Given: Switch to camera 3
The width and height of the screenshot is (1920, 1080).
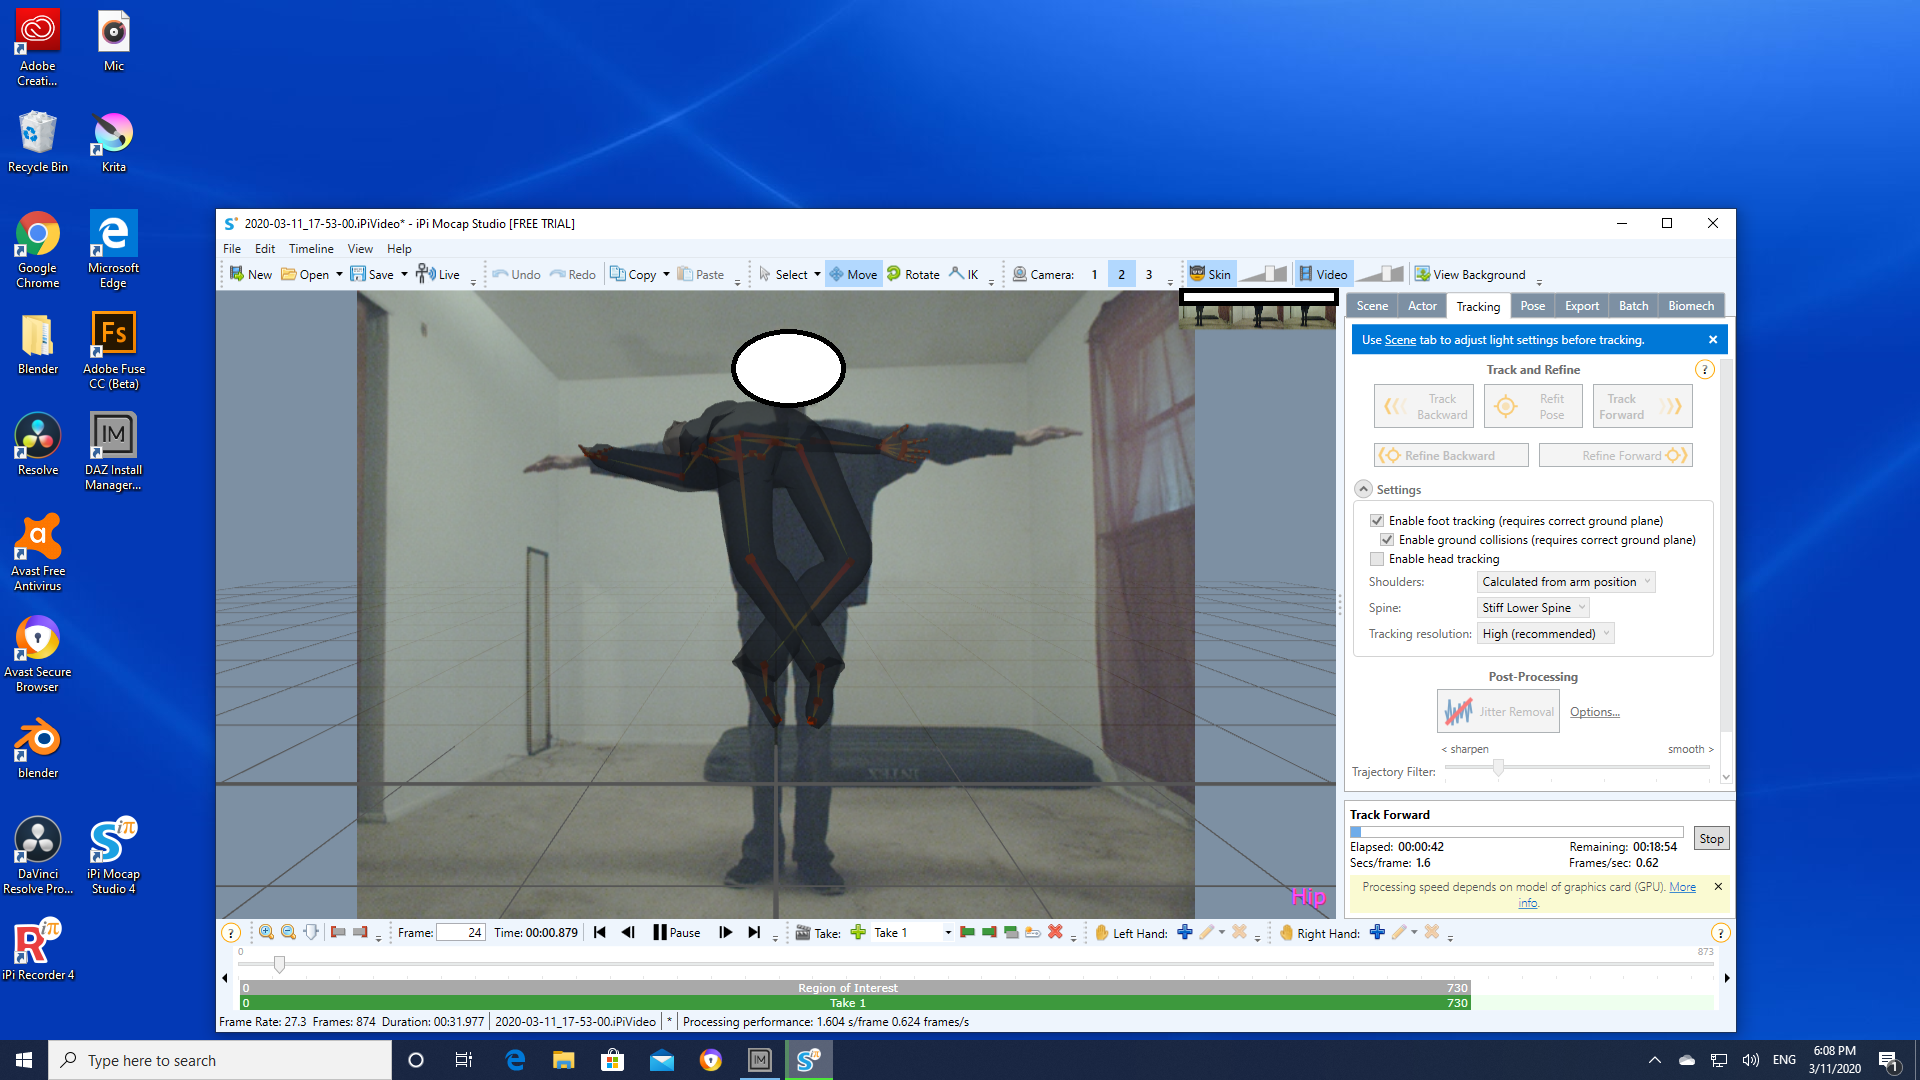Looking at the screenshot, I should tap(1149, 274).
